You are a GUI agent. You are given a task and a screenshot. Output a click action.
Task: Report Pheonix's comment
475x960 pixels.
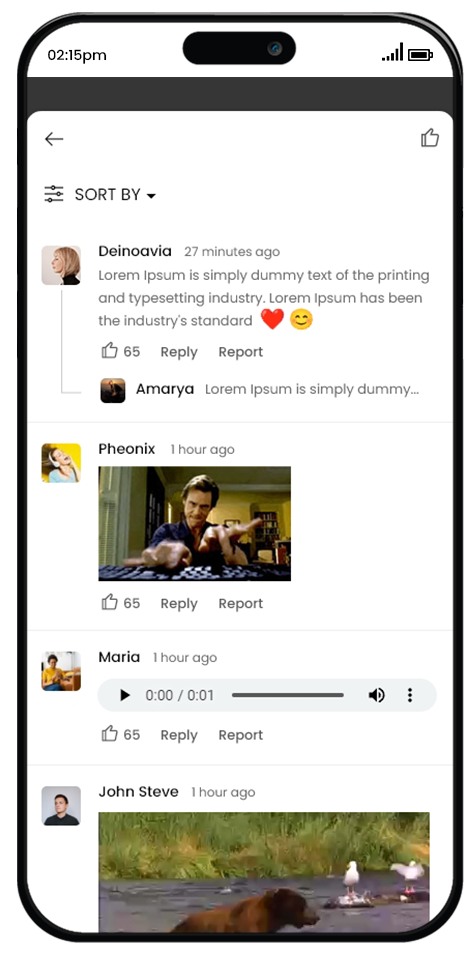click(241, 604)
